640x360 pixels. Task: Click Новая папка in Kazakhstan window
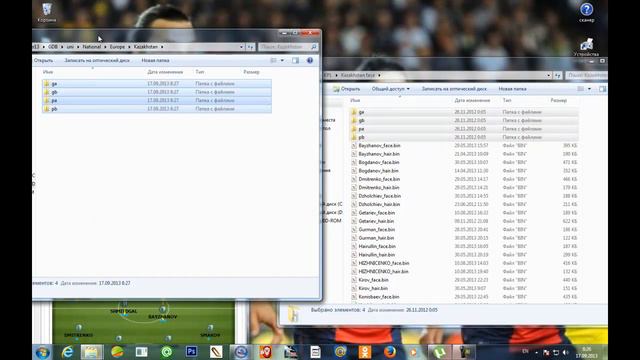pos(155,60)
